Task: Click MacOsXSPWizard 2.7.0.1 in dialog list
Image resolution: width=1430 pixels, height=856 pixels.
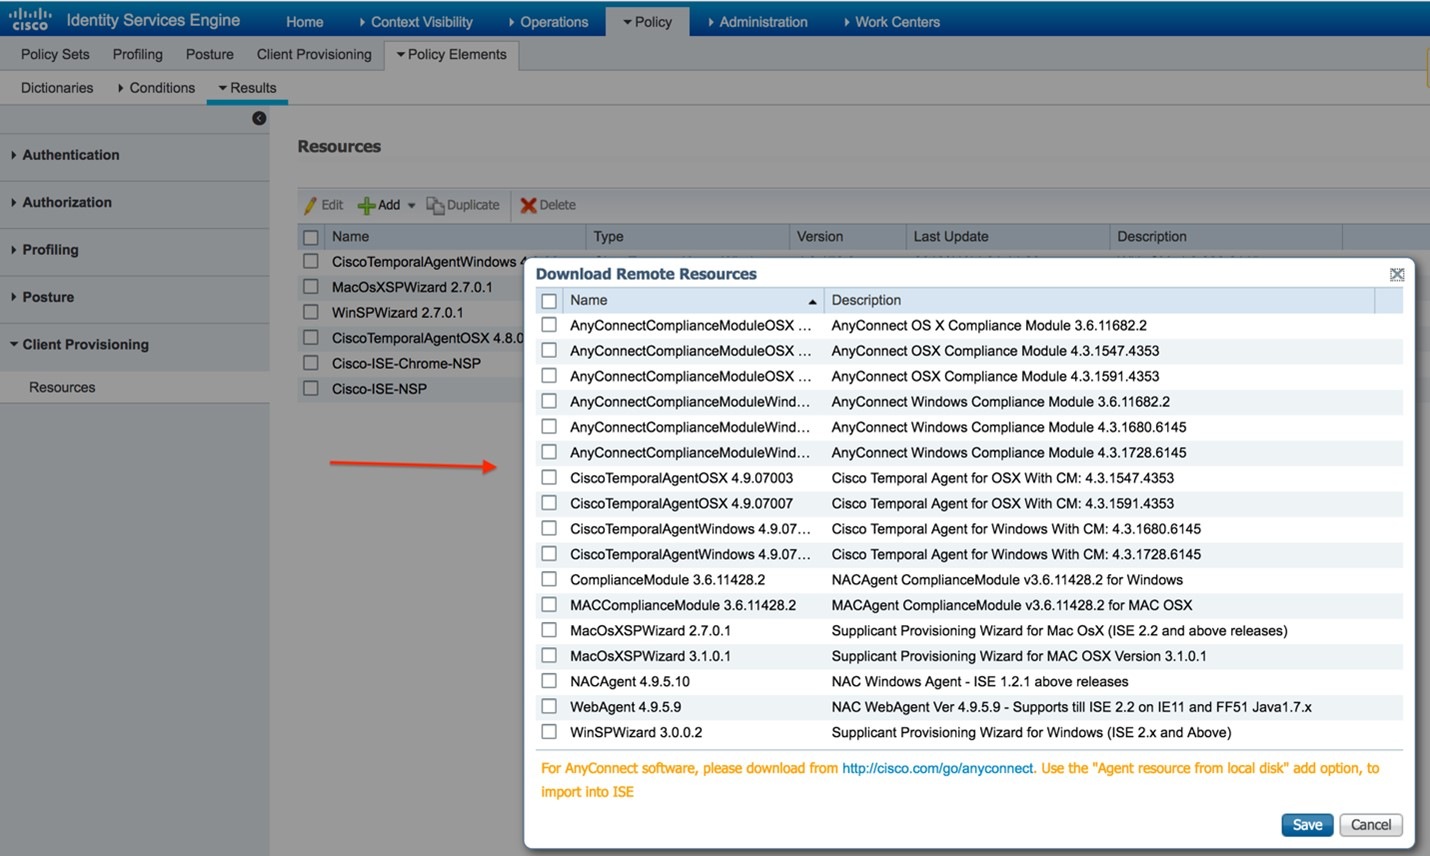Action: click(650, 631)
